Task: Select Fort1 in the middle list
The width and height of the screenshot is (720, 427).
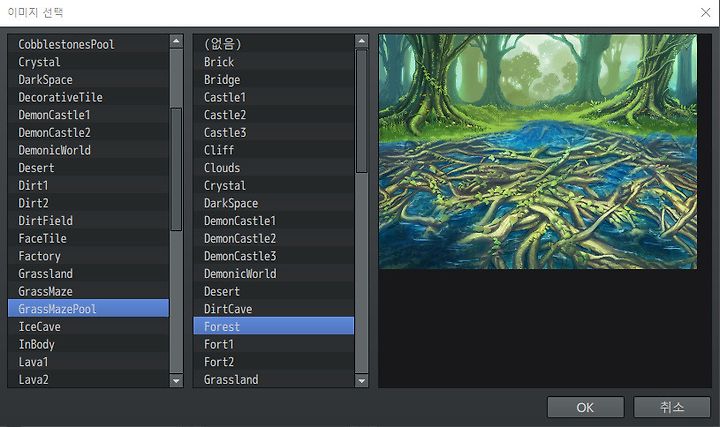Action: click(274, 344)
